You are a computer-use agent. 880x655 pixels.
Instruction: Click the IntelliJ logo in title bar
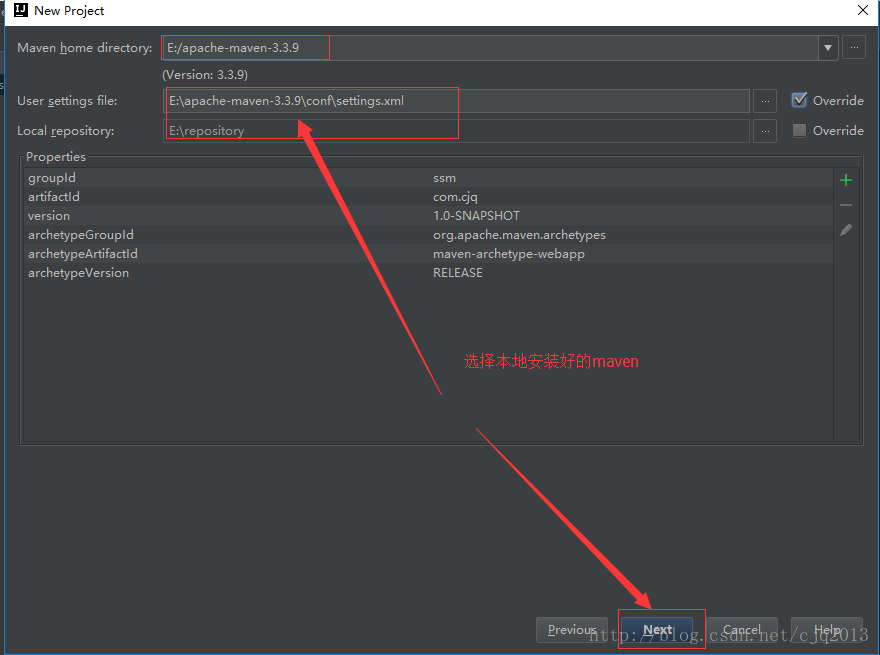pyautogui.click(x=21, y=10)
